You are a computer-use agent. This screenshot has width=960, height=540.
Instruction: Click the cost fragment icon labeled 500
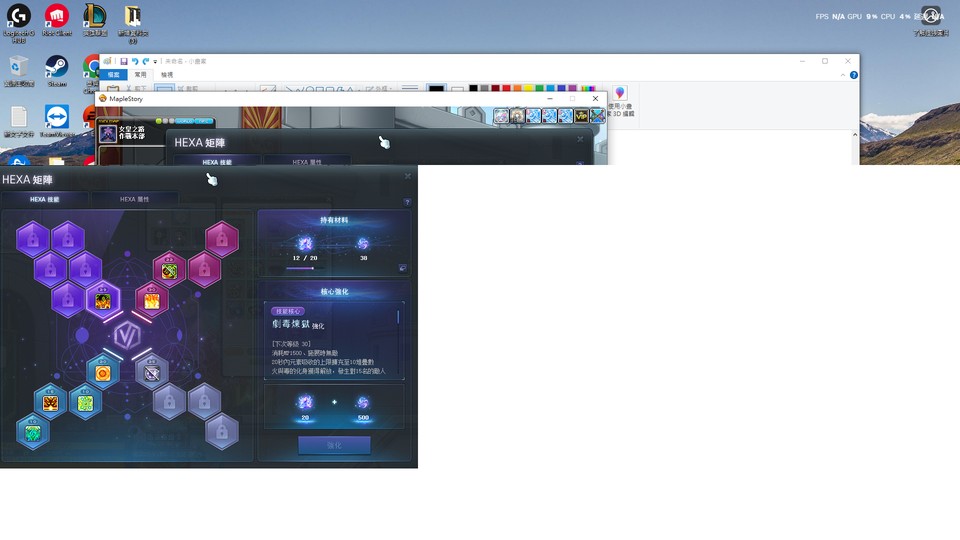[x=363, y=402]
